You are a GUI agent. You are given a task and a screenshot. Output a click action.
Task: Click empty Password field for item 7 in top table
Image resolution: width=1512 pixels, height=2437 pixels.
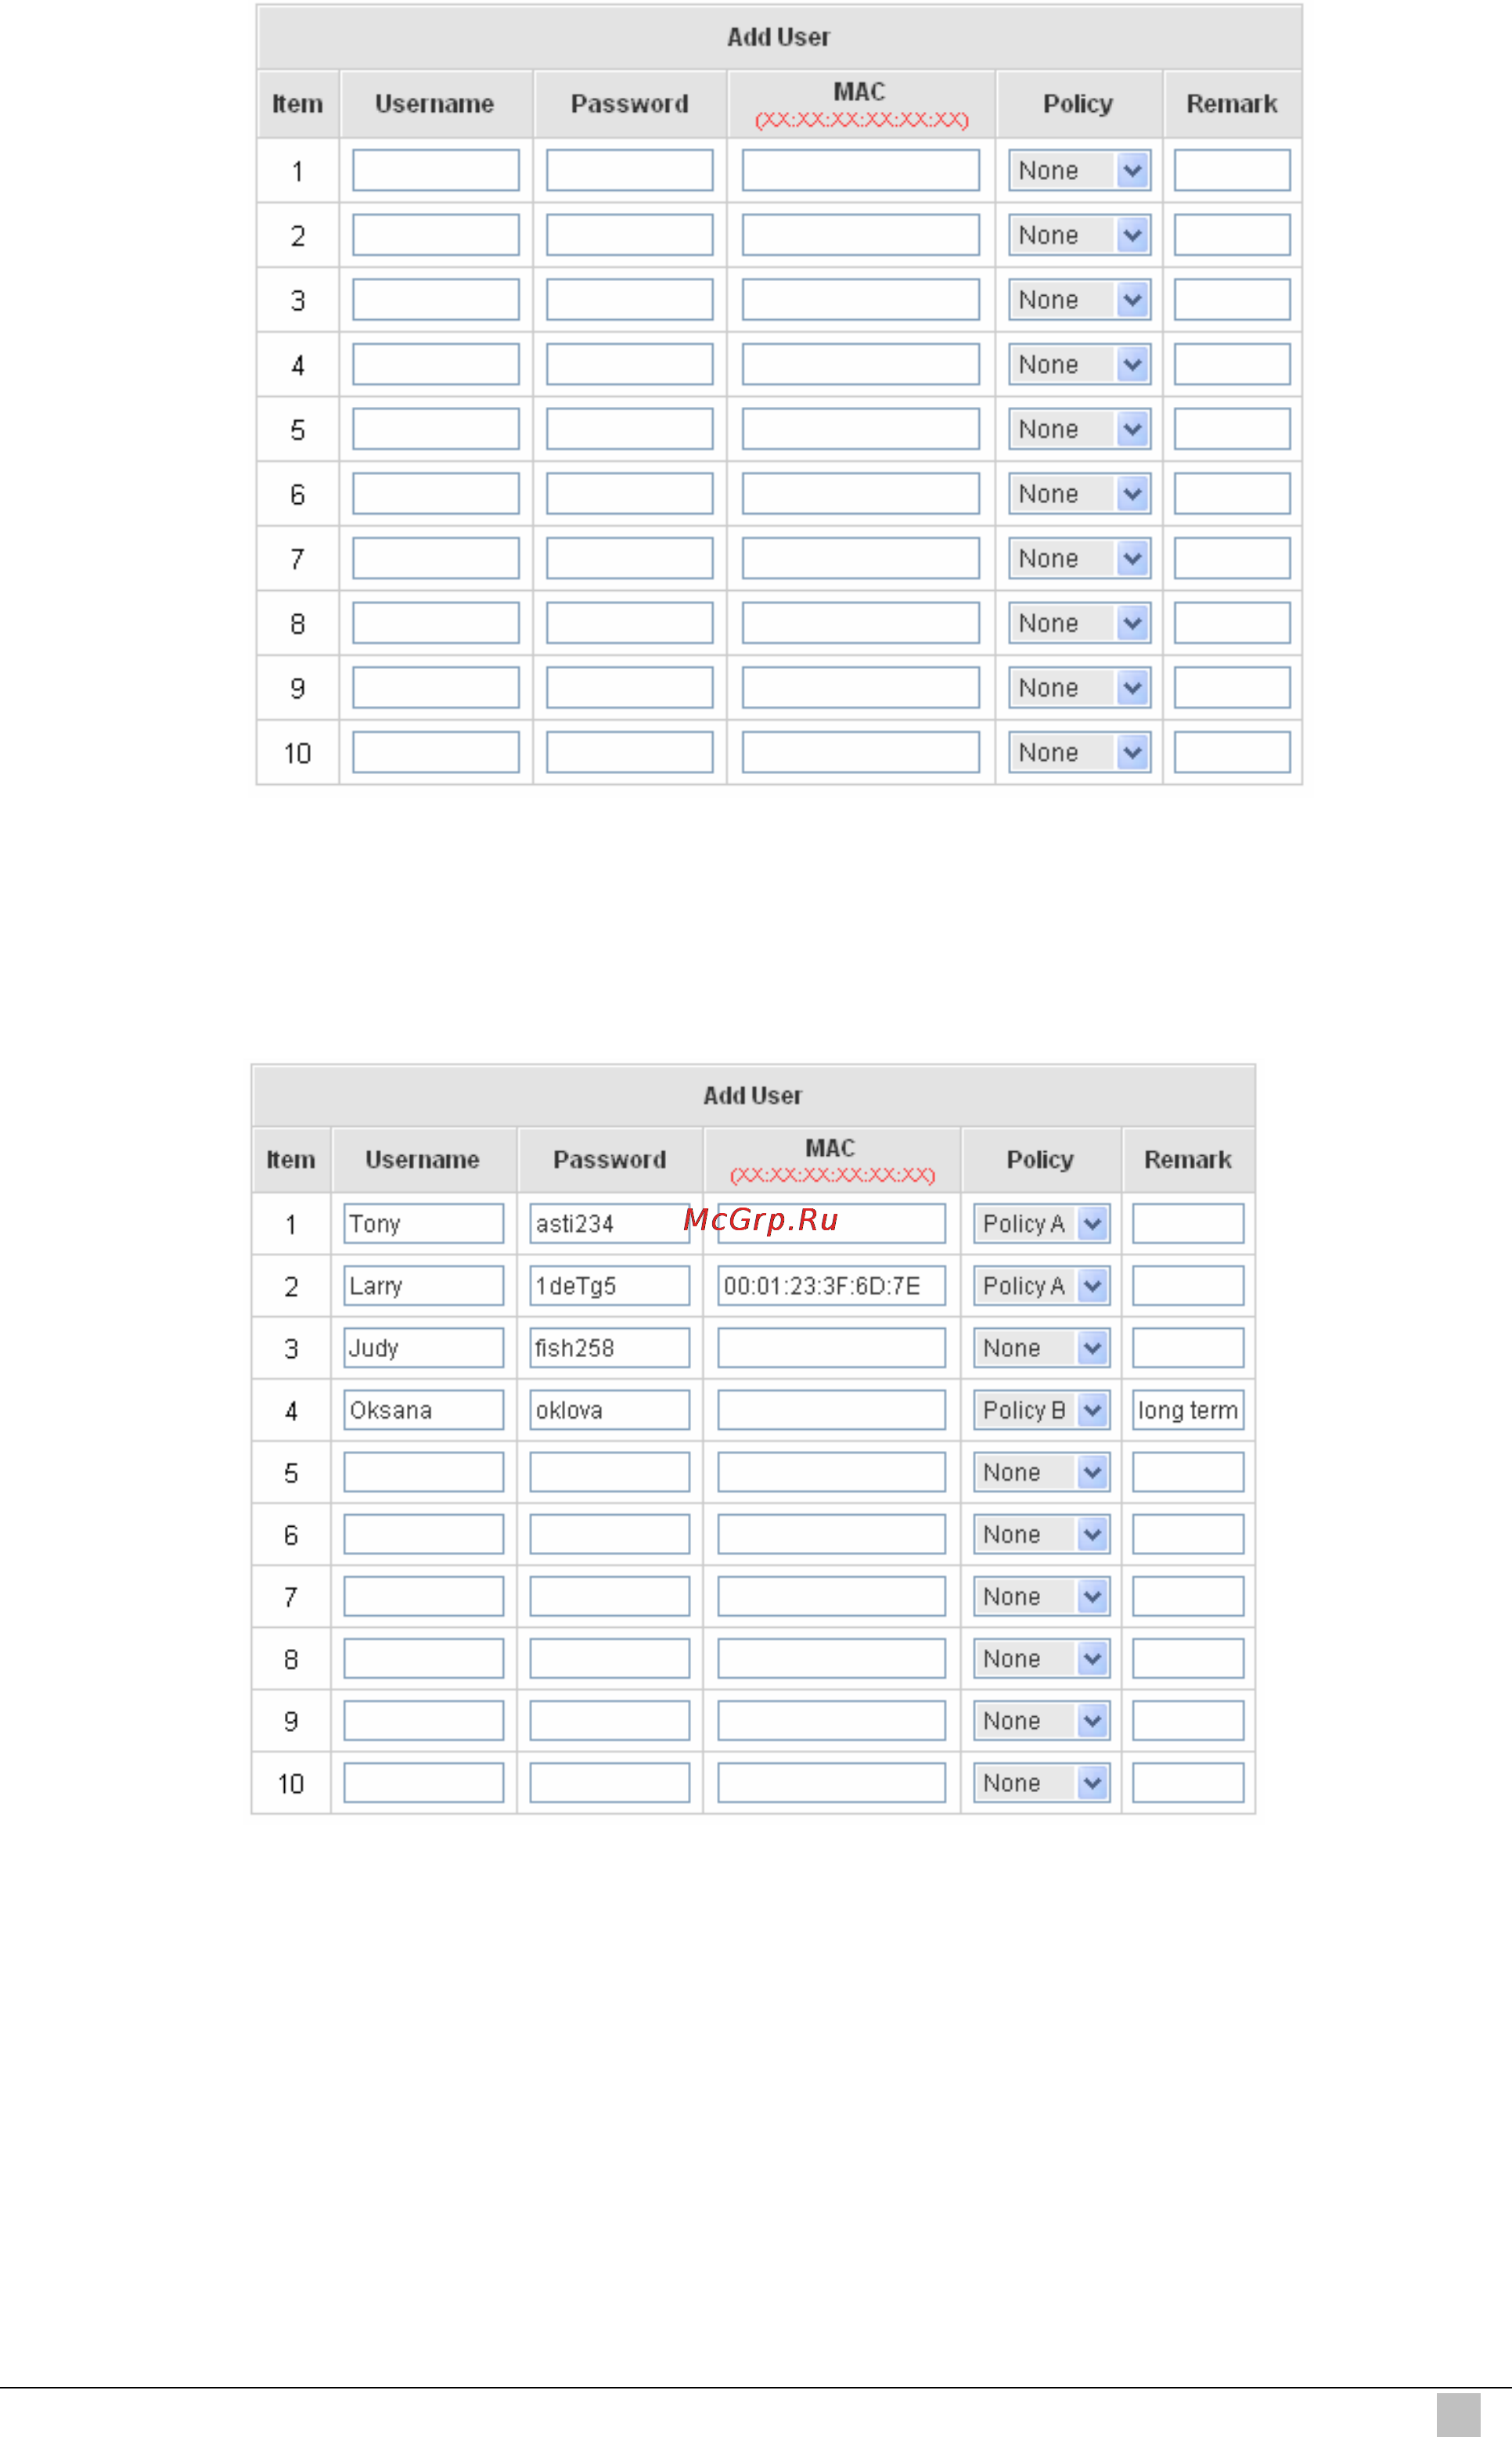630,558
